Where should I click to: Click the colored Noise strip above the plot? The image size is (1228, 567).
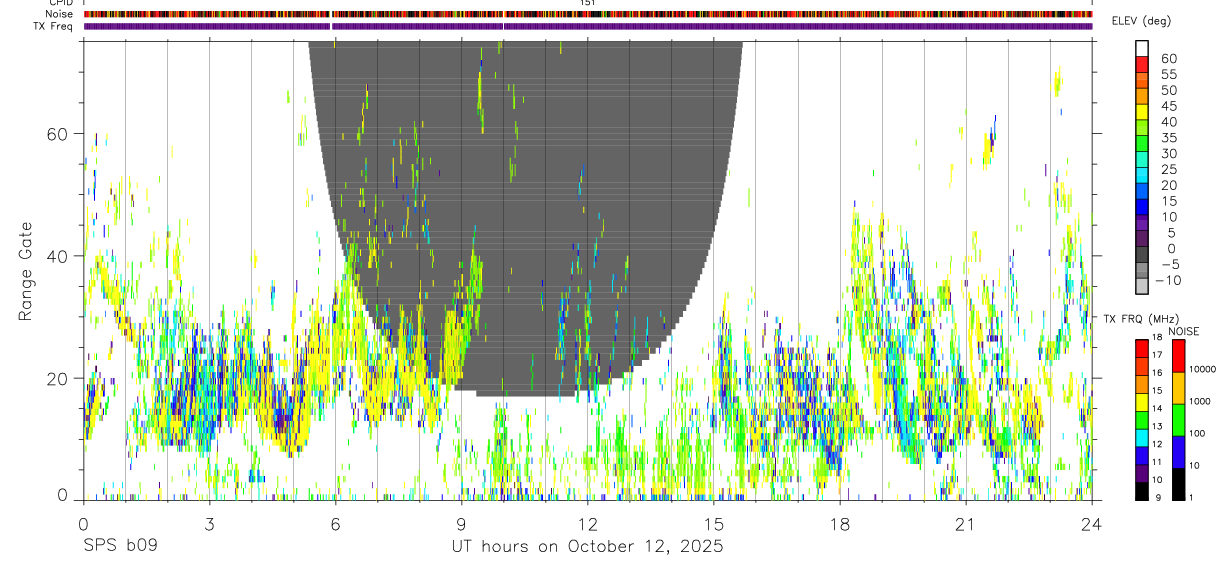tap(588, 14)
